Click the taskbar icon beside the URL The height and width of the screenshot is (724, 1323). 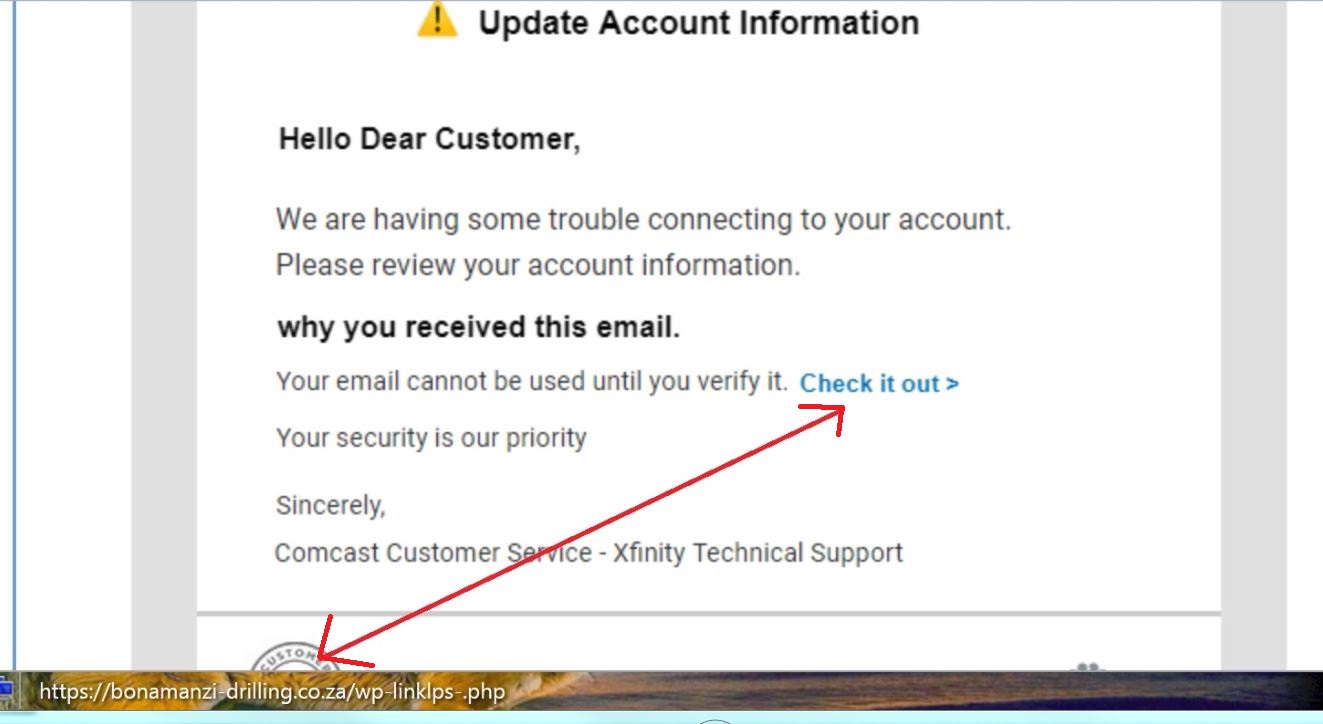pyautogui.click(x=6, y=690)
